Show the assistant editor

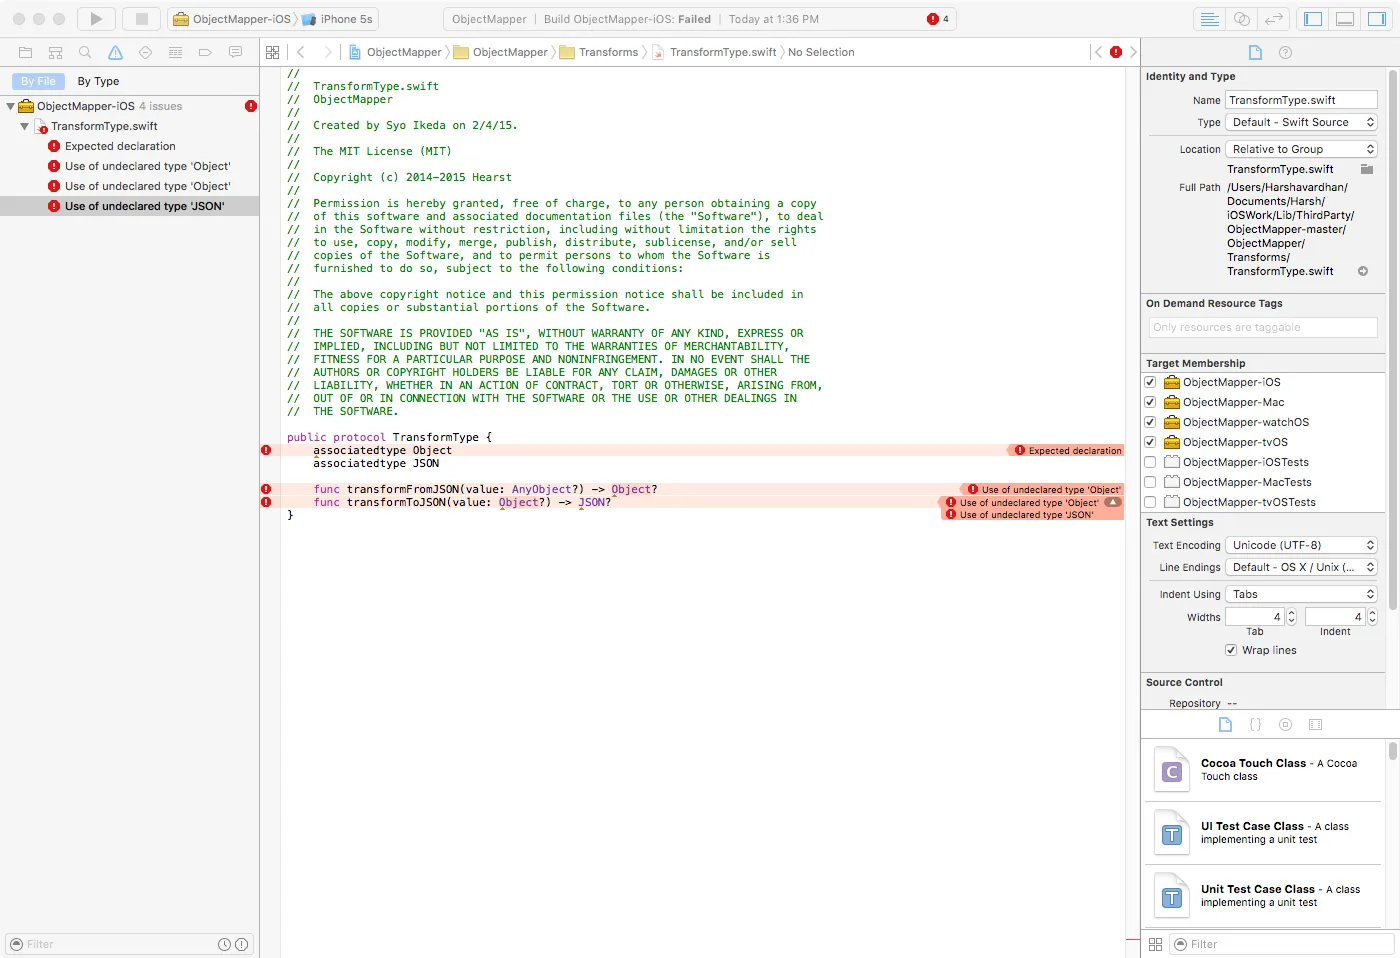click(1242, 19)
